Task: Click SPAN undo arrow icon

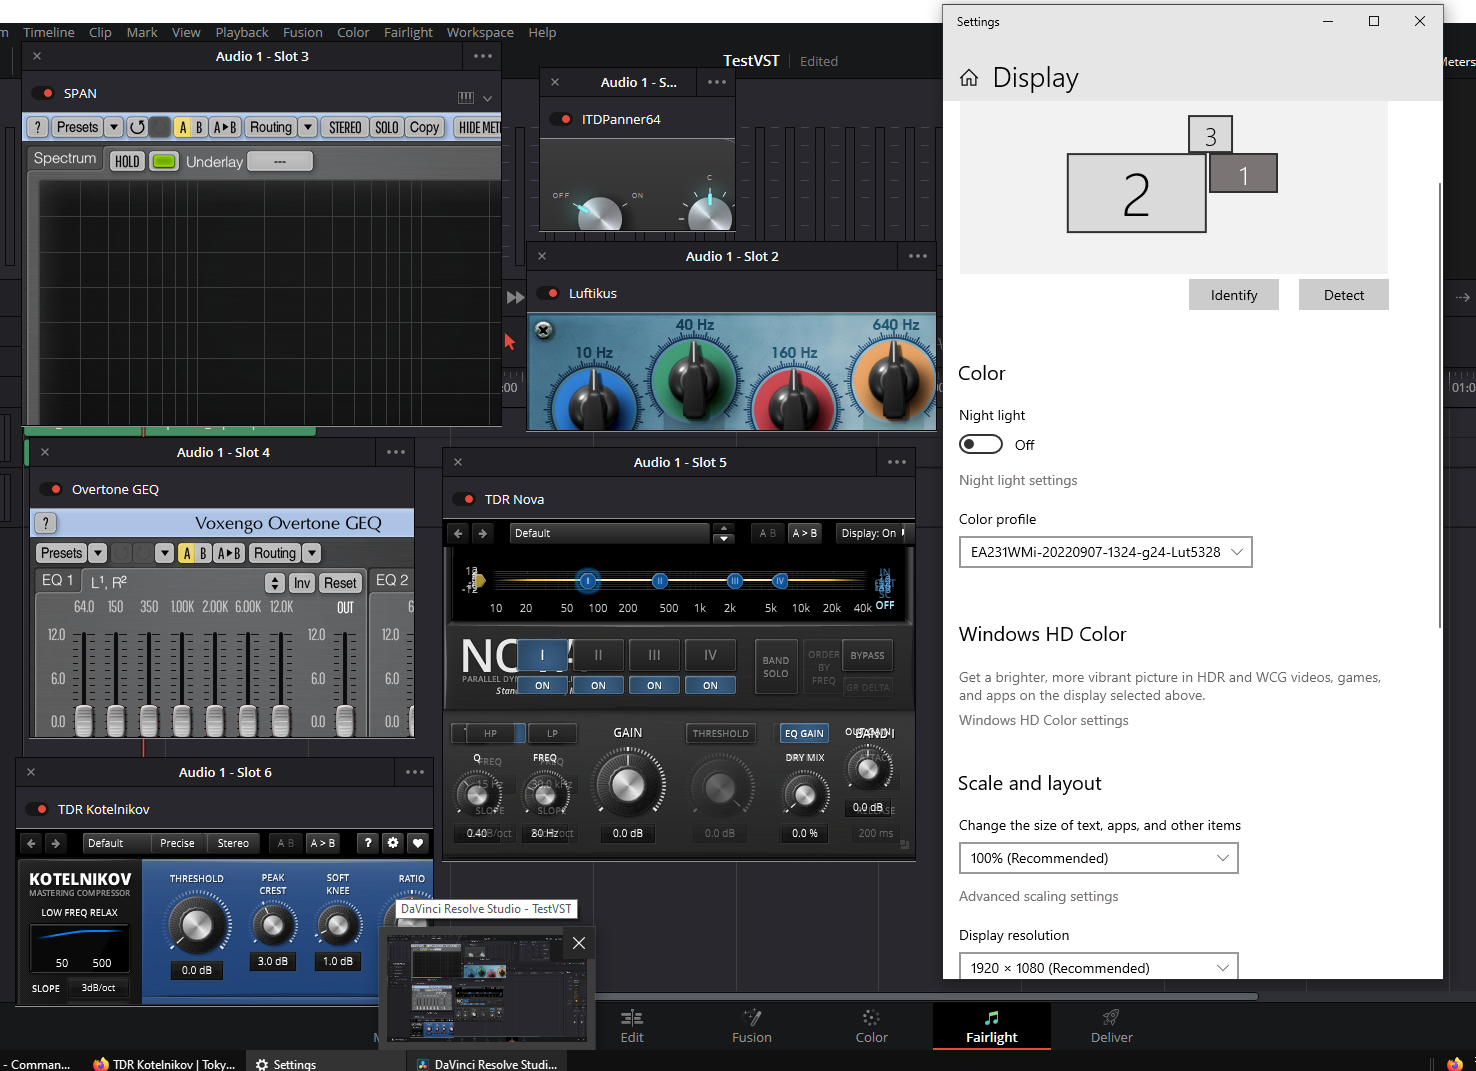Action: coord(137,127)
